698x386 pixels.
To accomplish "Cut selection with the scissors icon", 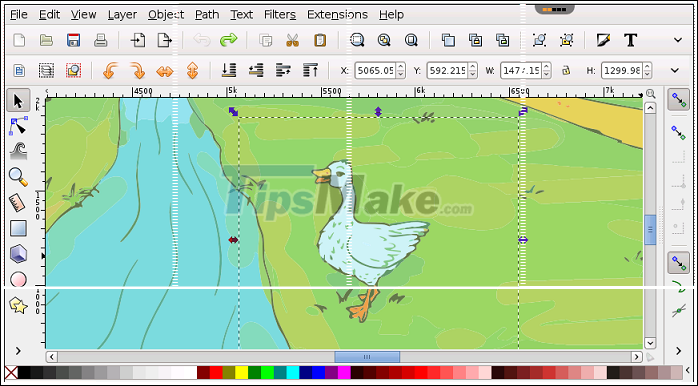I will click(292, 41).
